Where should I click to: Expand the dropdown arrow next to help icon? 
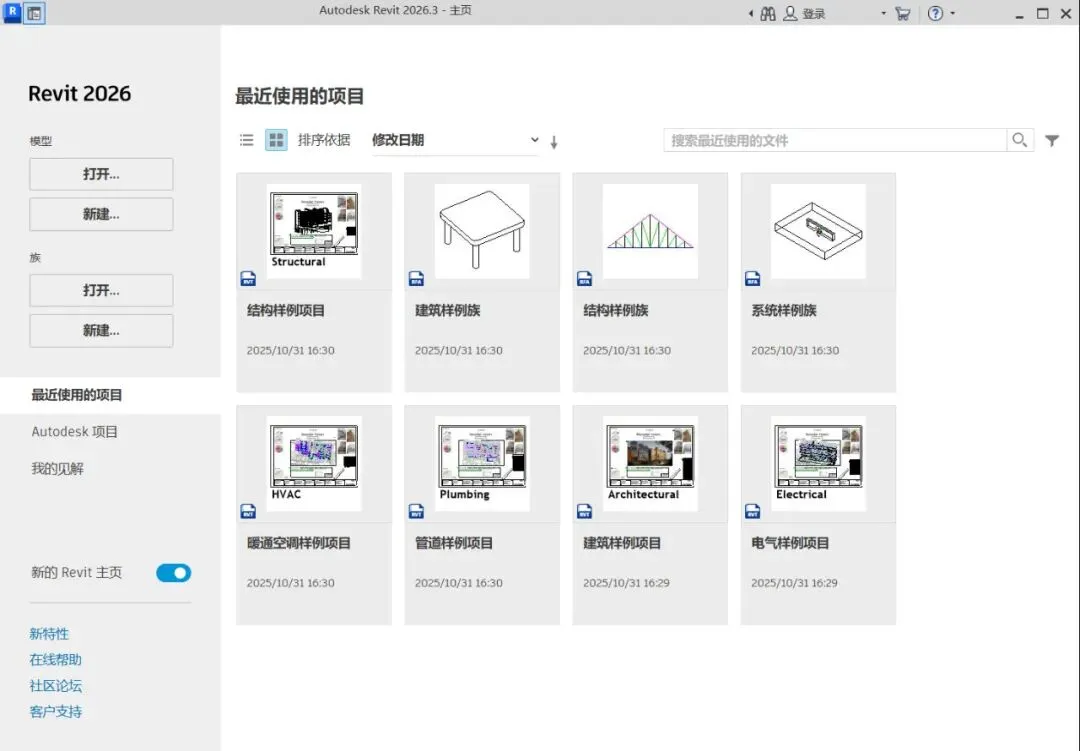(953, 13)
